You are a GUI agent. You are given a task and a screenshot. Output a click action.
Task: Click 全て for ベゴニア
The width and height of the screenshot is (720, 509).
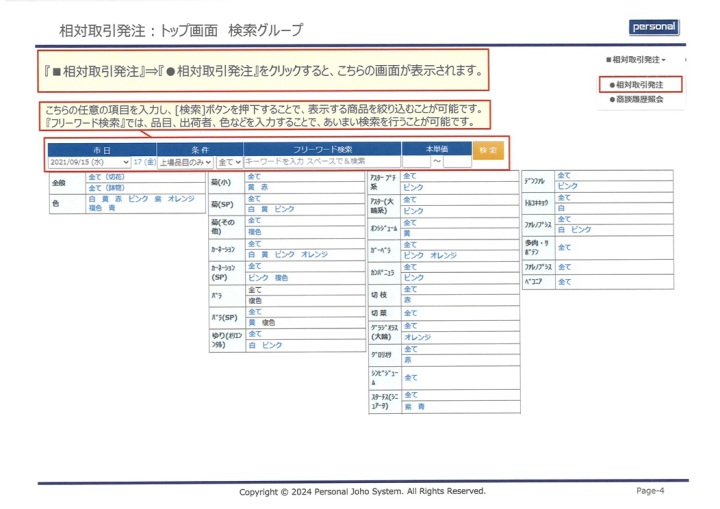[565, 282]
